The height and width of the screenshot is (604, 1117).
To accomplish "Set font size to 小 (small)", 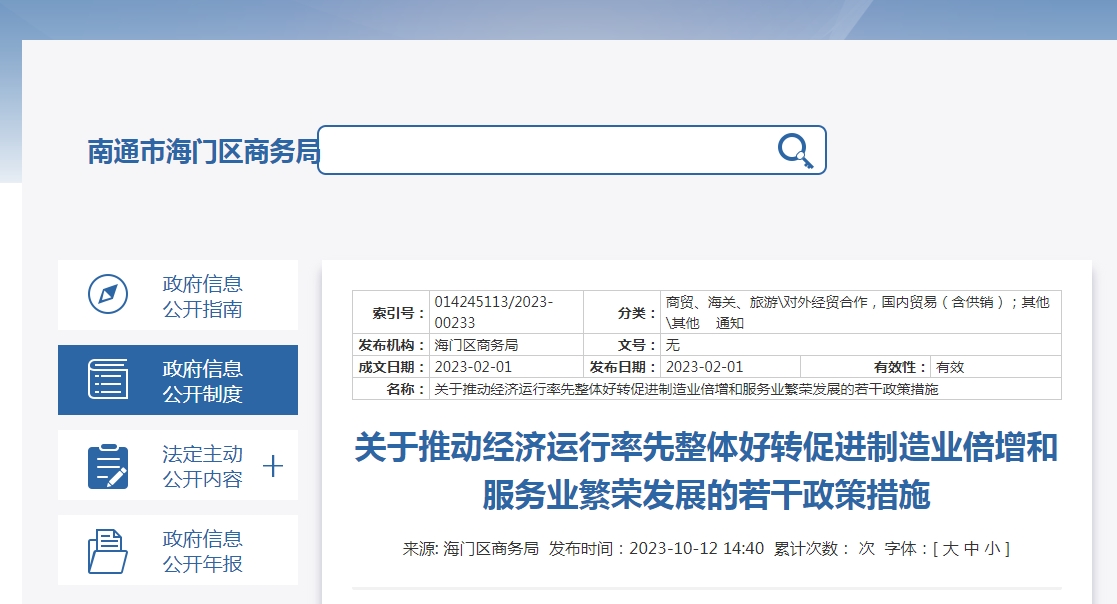I will click(x=991, y=548).
